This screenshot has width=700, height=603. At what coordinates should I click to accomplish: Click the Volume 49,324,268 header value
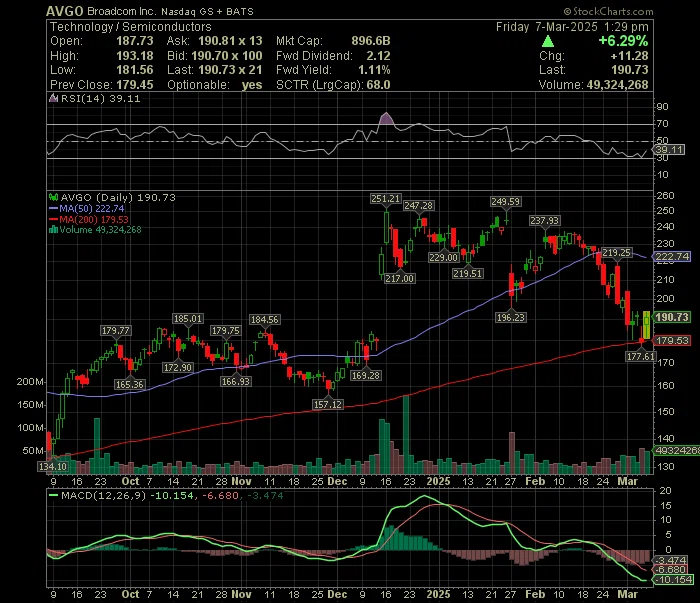(617, 85)
